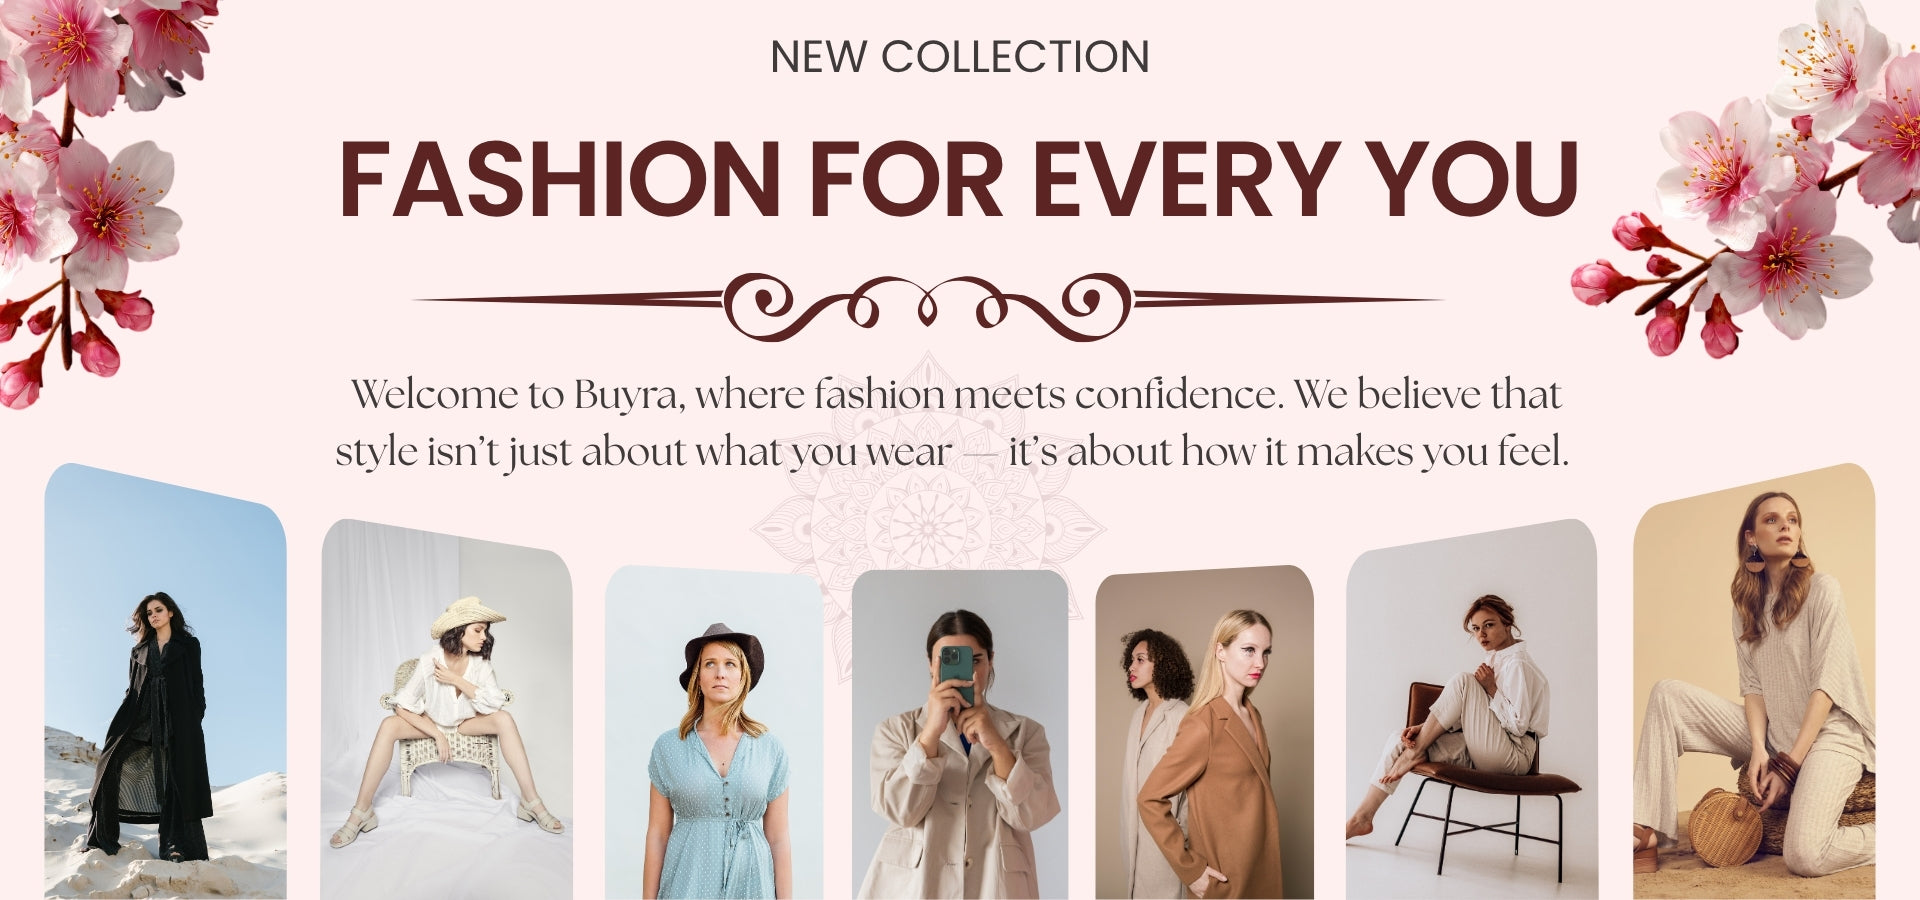This screenshot has width=1920, height=900.
Task: Click the ornamental swirl divider
Action: pyautogui.click(x=927, y=301)
